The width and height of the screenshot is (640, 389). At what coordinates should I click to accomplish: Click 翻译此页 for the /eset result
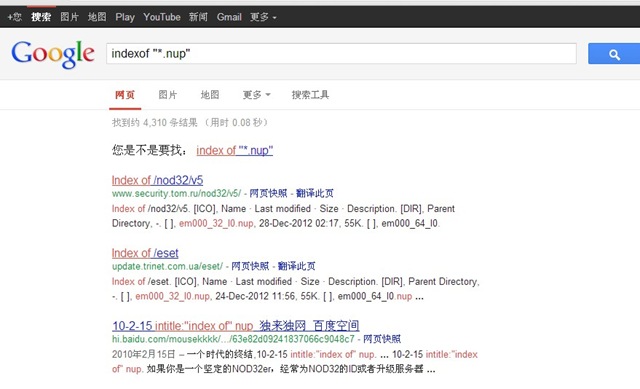tap(297, 266)
